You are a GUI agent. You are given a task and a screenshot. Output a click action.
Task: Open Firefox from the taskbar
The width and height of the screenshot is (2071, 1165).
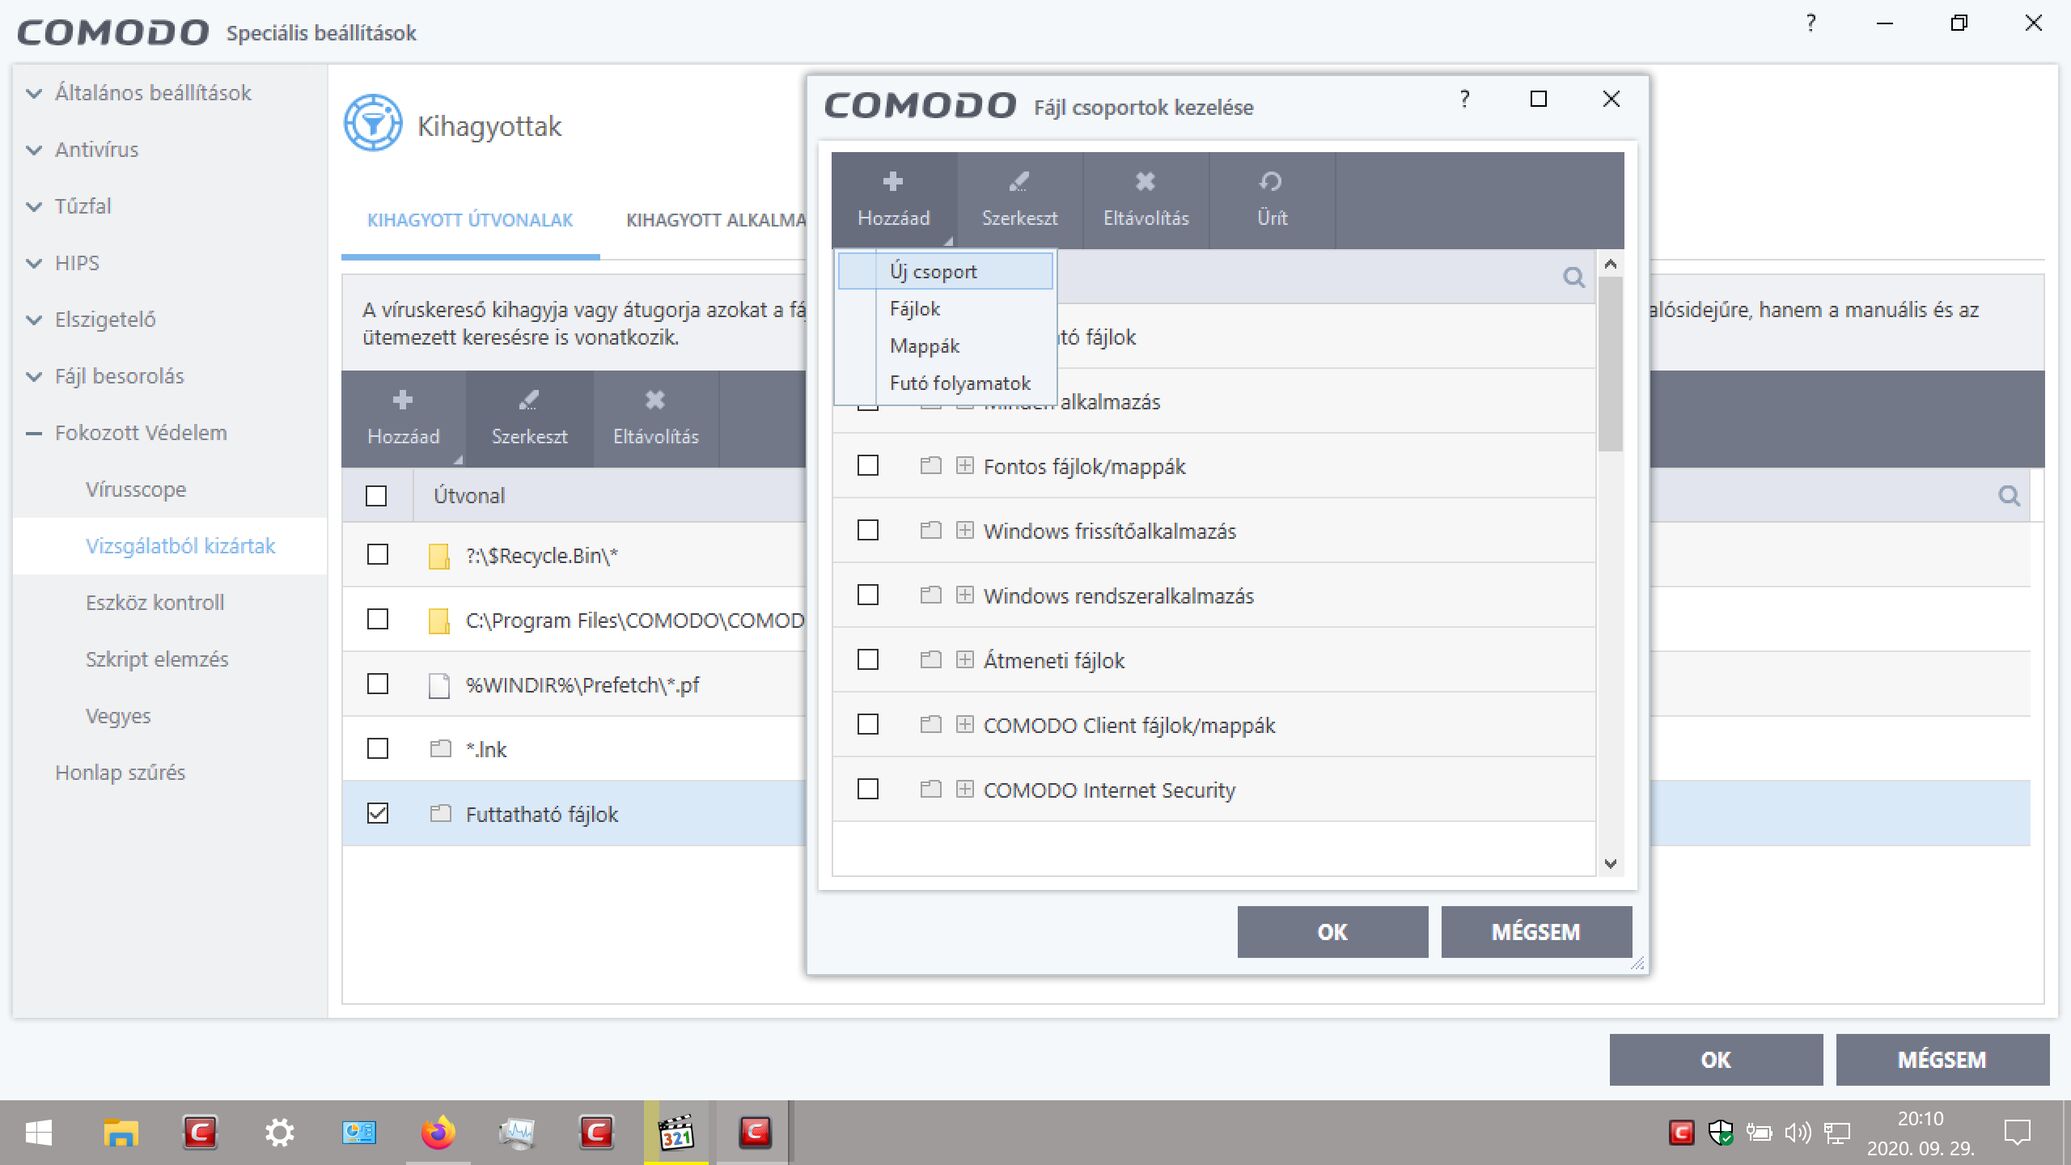437,1133
